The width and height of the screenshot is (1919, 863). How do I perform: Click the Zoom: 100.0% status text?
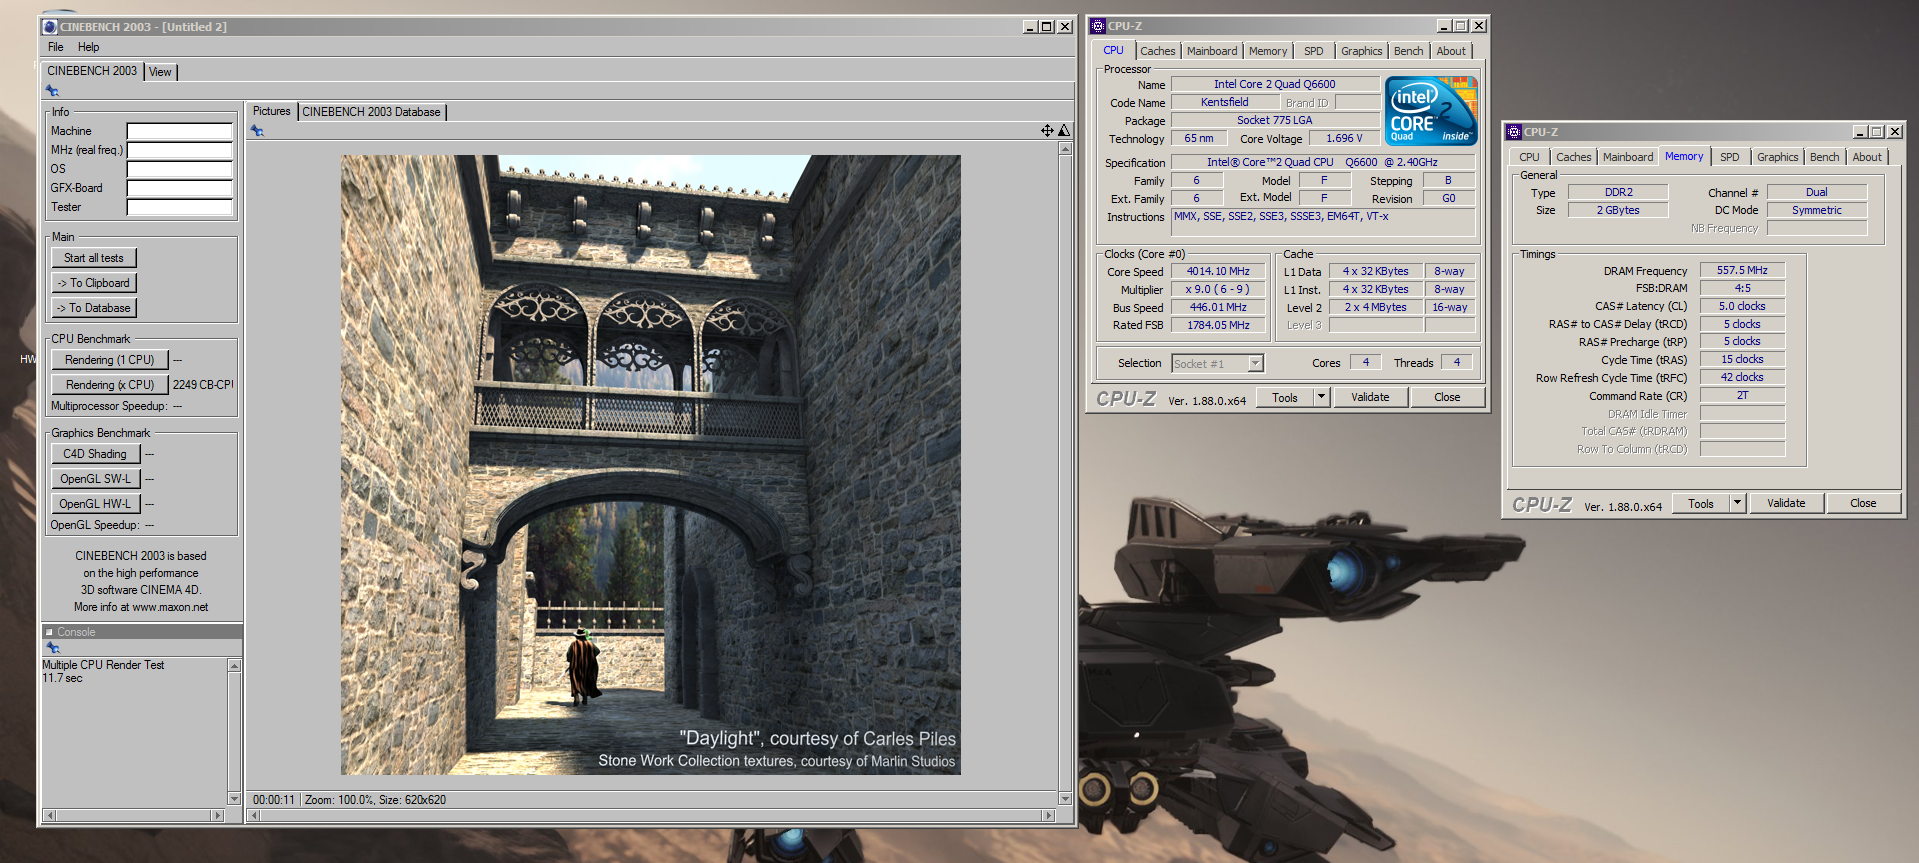coord(339,800)
